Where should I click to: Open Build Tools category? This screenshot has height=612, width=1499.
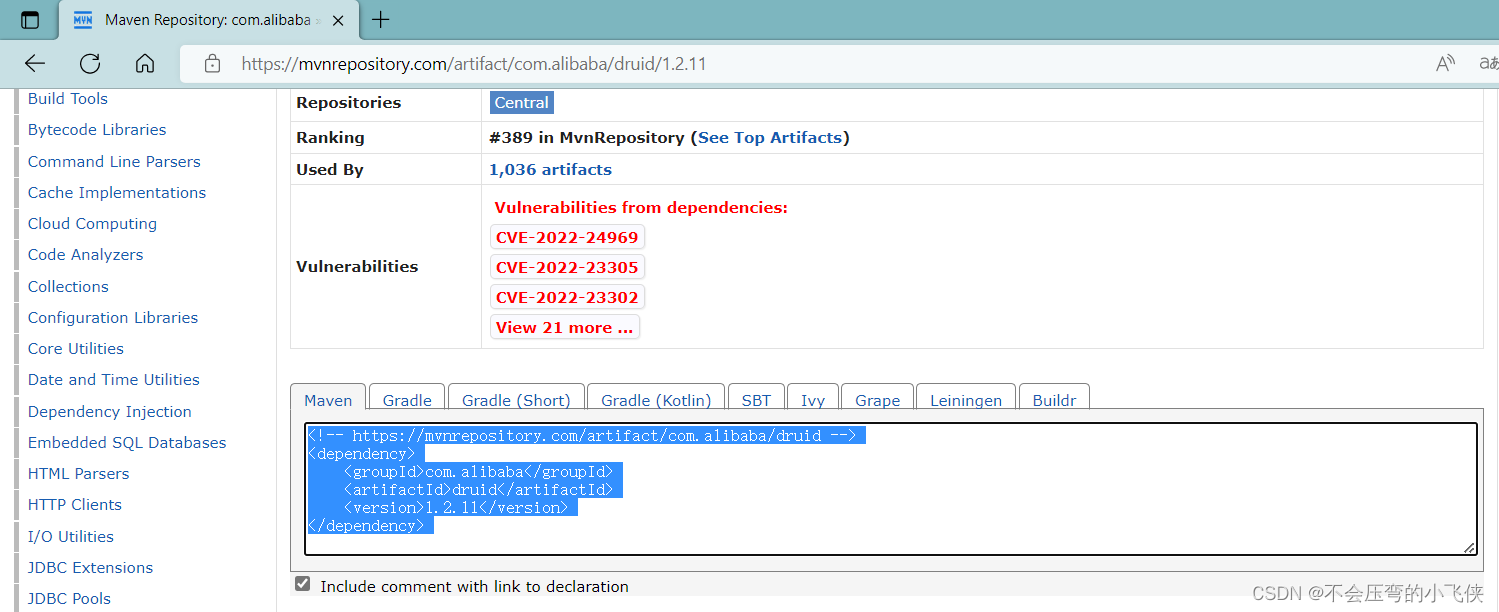[68, 98]
